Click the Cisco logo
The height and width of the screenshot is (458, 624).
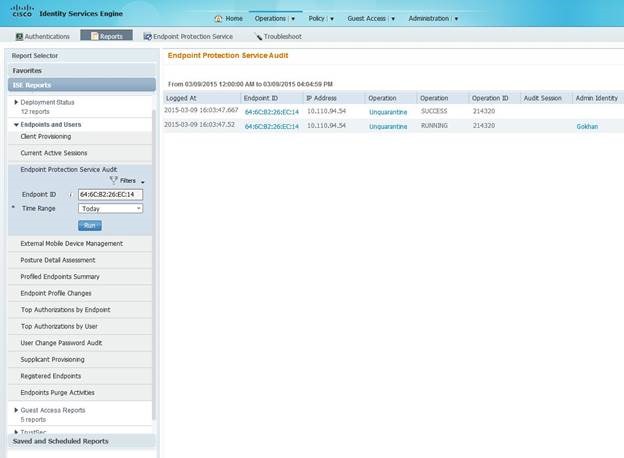tap(21, 11)
